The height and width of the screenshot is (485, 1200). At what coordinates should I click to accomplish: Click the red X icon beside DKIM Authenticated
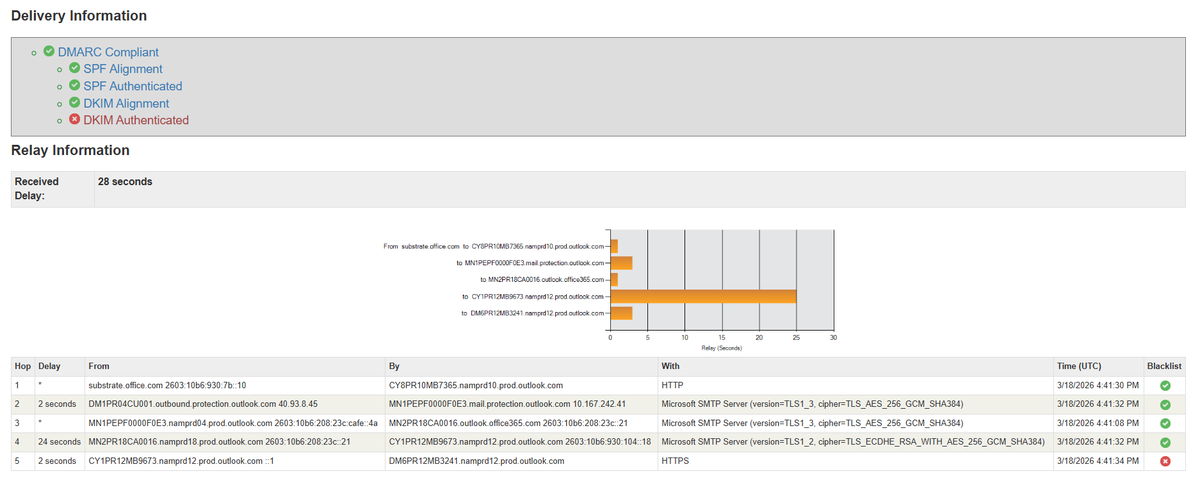click(x=74, y=120)
